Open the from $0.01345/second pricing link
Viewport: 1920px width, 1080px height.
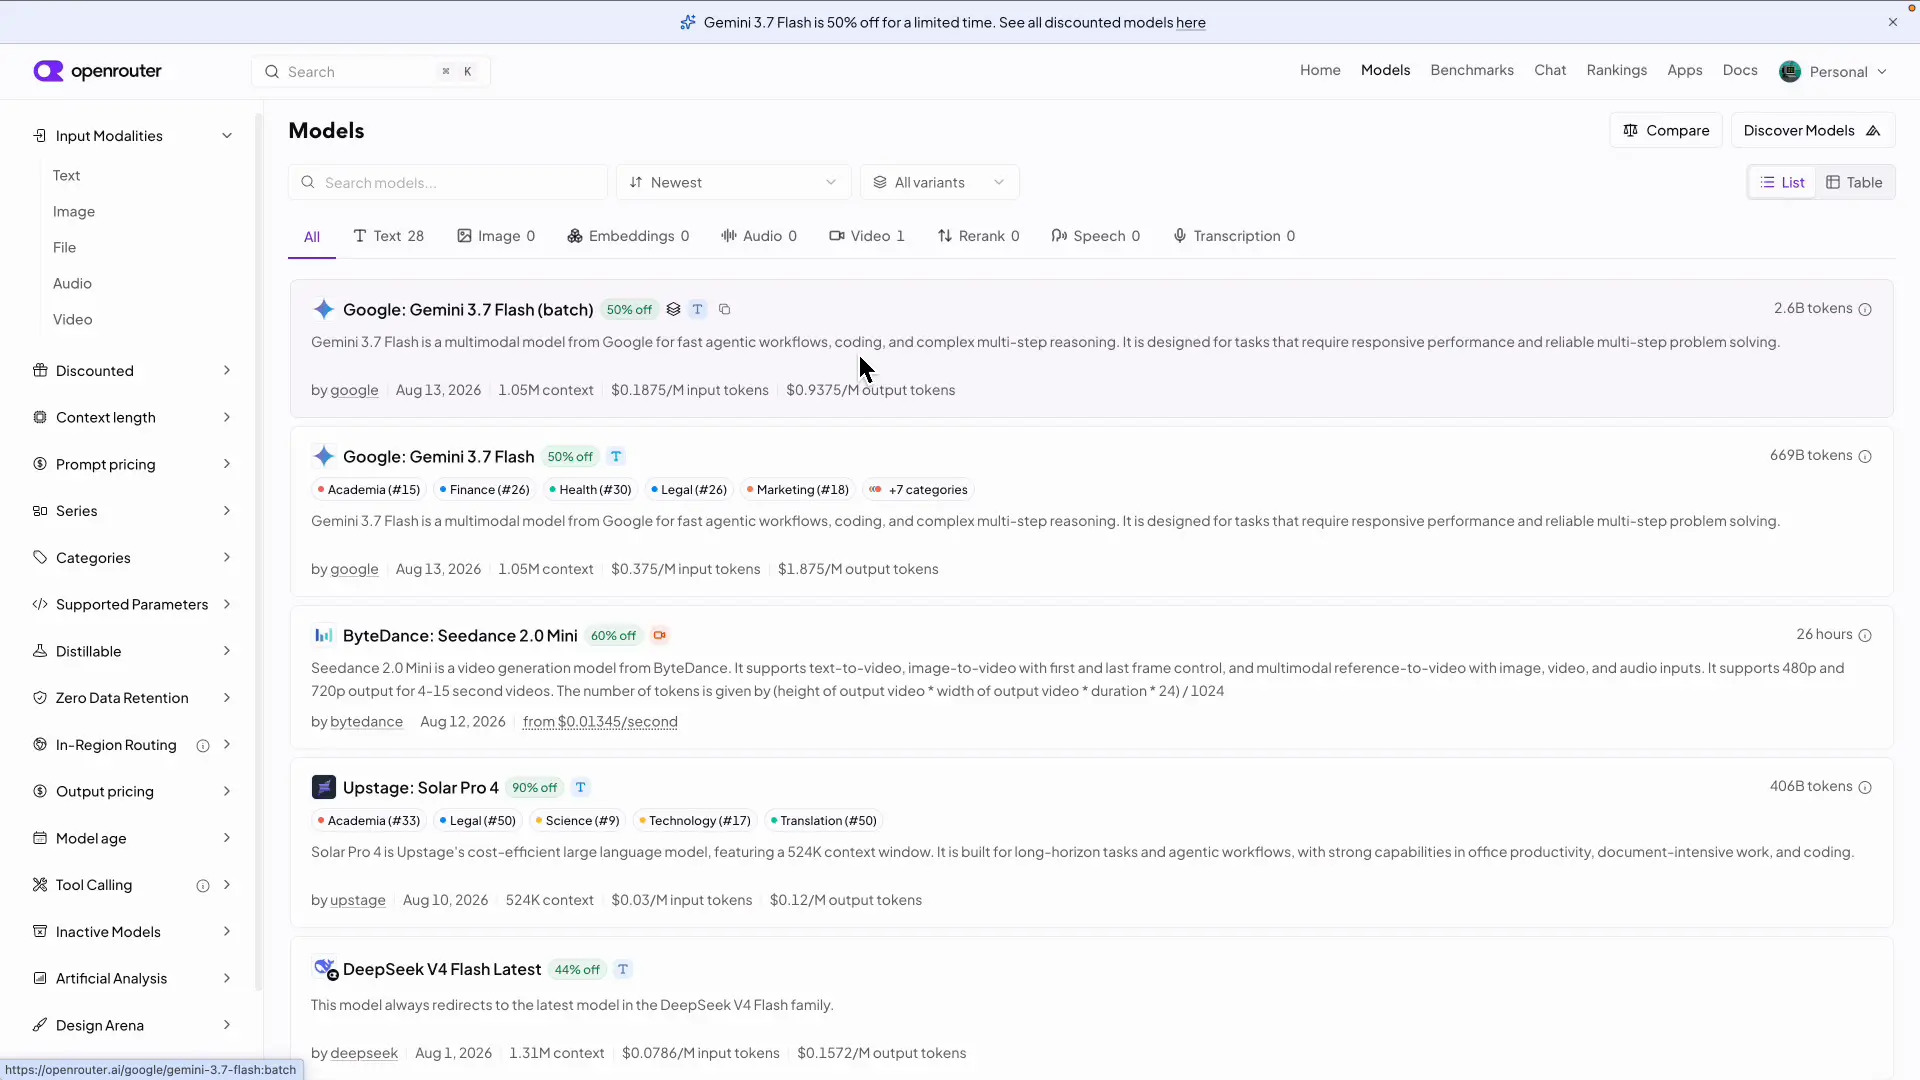click(x=600, y=721)
